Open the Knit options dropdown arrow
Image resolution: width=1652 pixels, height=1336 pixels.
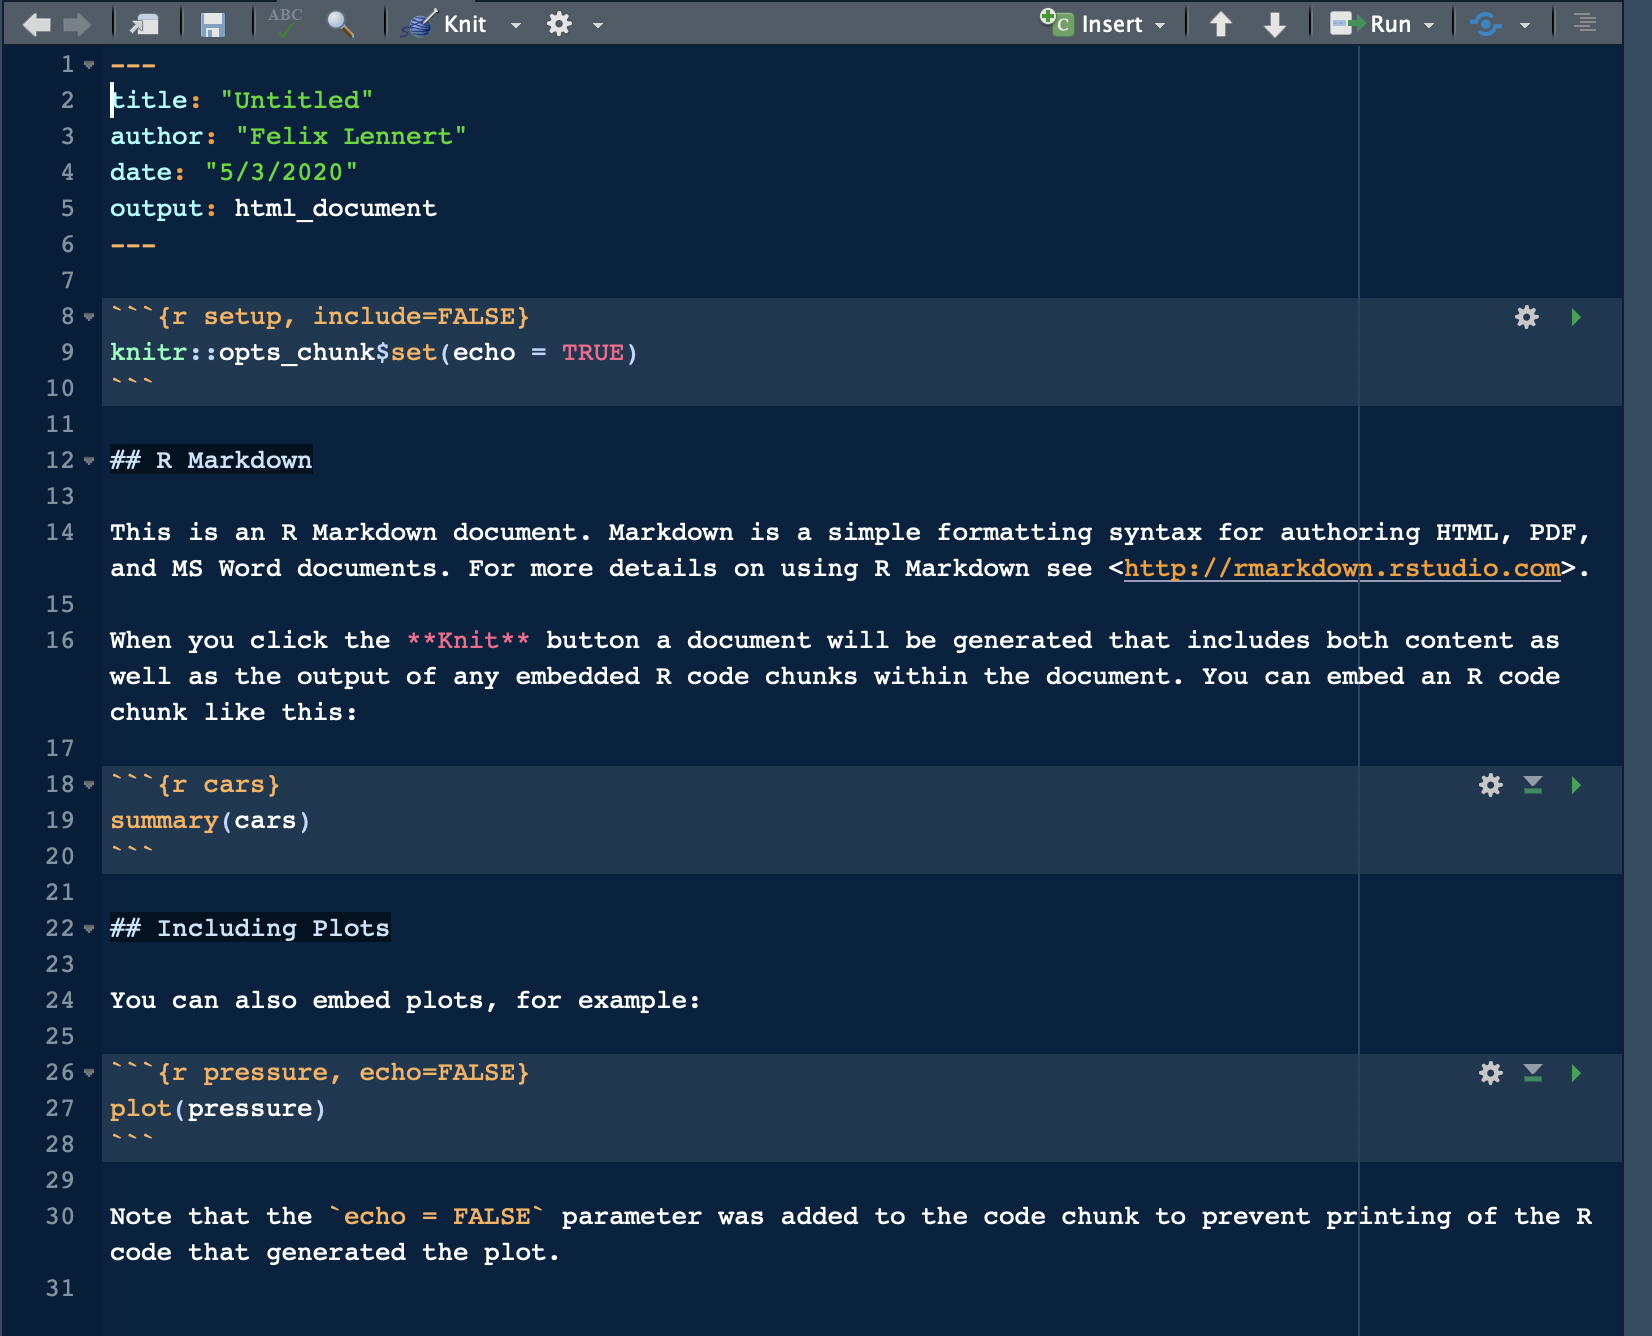516,25
